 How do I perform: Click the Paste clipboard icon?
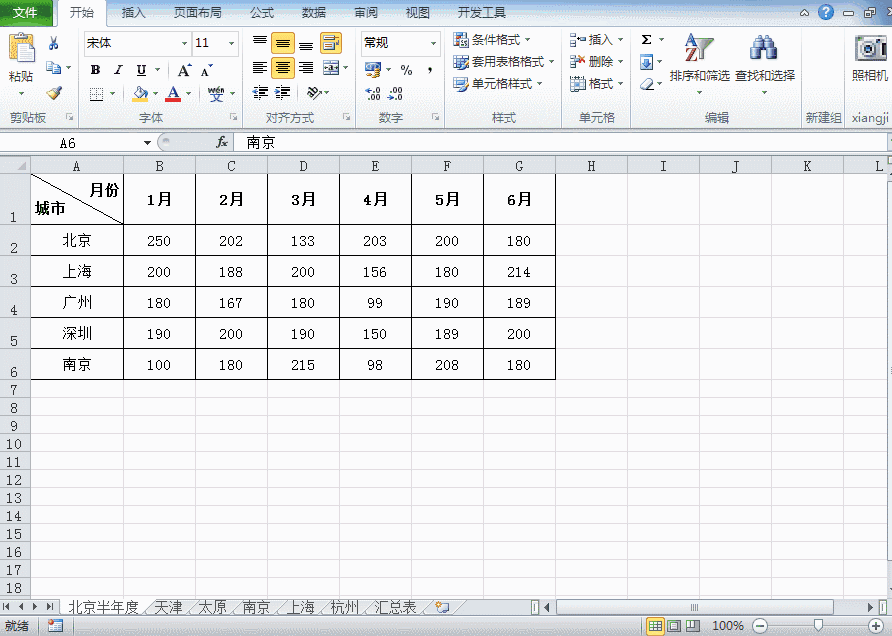point(21,48)
